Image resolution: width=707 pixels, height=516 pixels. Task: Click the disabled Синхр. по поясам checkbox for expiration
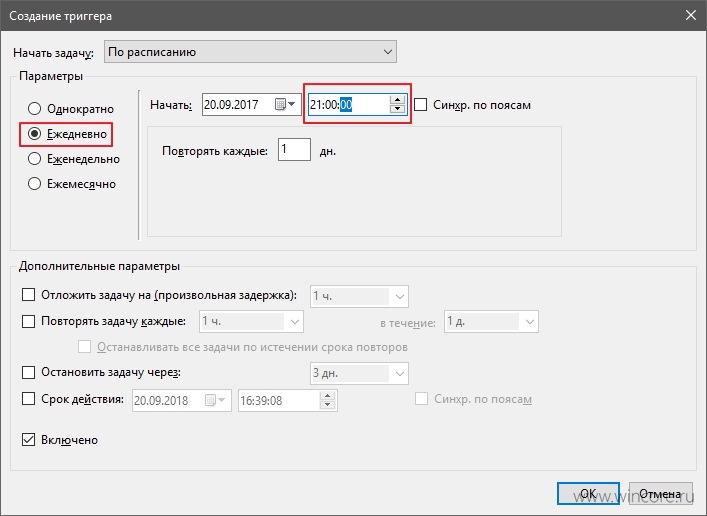421,399
